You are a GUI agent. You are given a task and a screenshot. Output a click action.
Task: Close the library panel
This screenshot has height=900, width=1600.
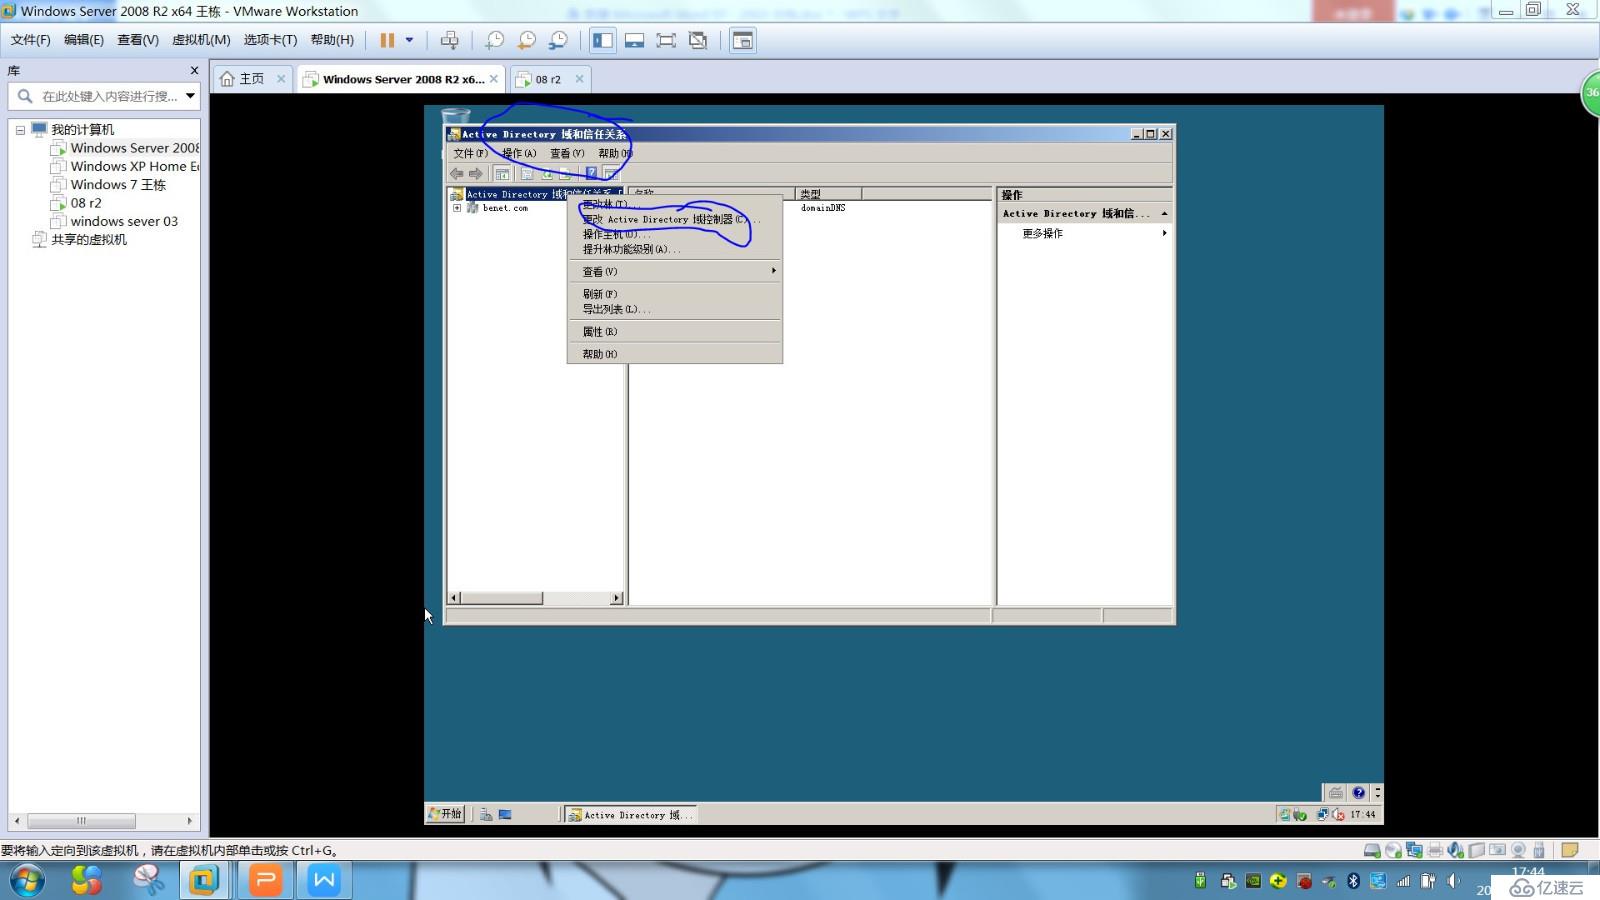tap(194, 71)
